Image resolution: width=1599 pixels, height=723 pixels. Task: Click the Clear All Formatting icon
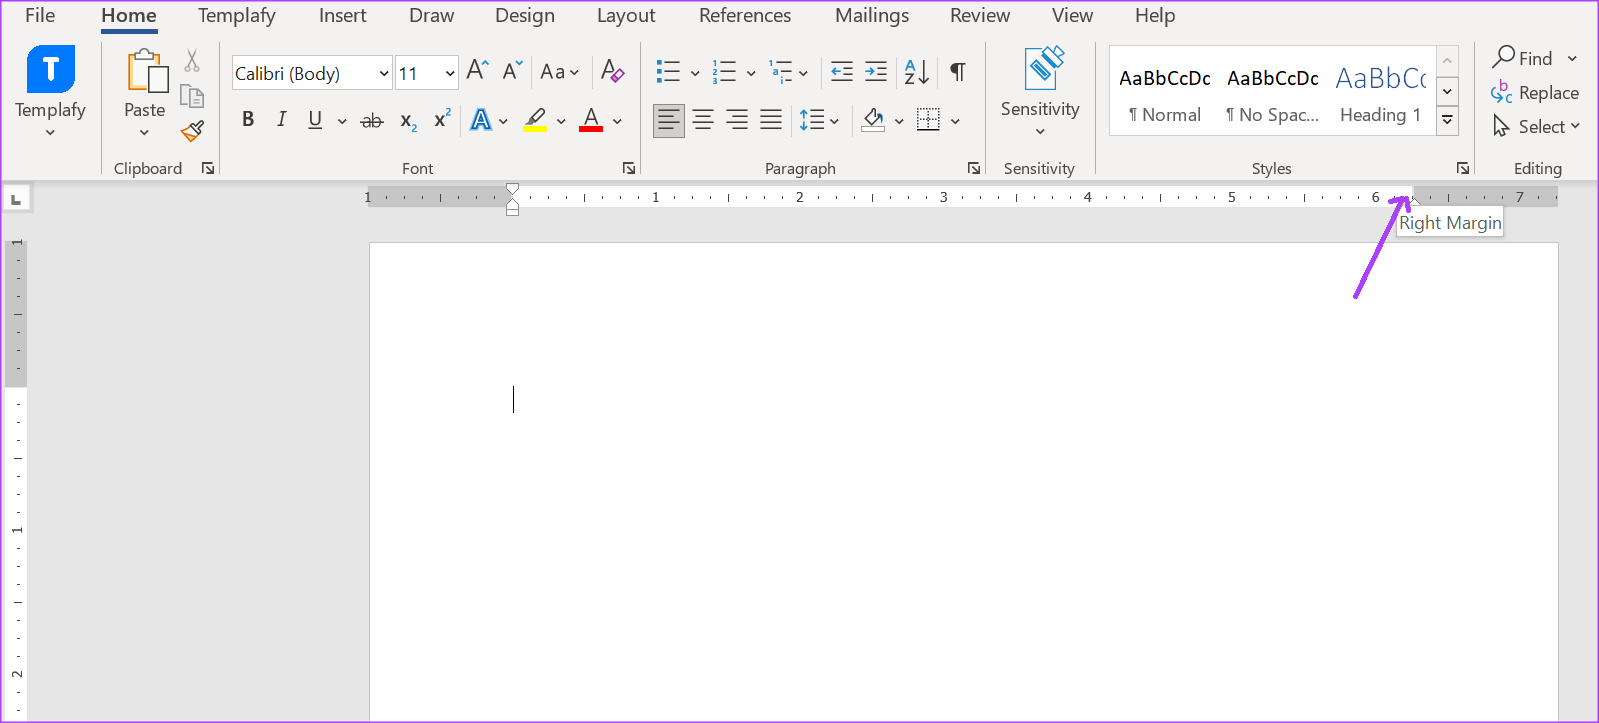coord(612,71)
